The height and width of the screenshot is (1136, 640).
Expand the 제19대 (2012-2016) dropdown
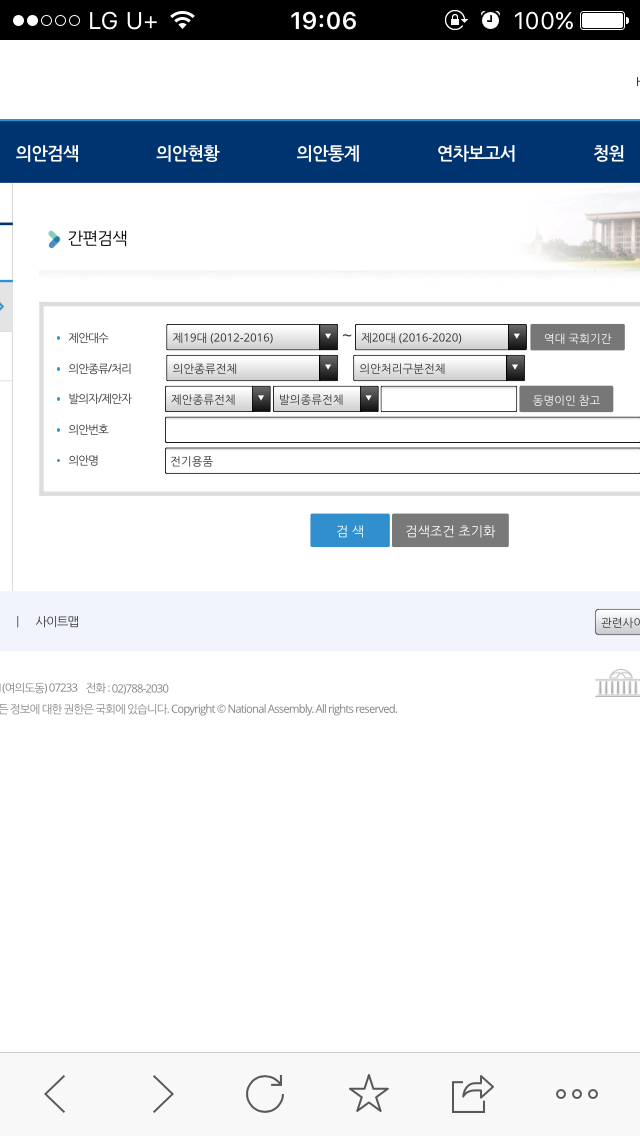pyautogui.click(x=252, y=337)
